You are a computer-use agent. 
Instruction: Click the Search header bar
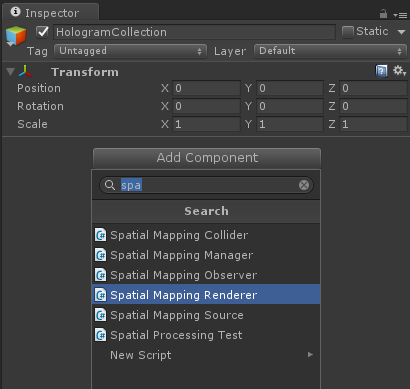pyautogui.click(x=206, y=211)
